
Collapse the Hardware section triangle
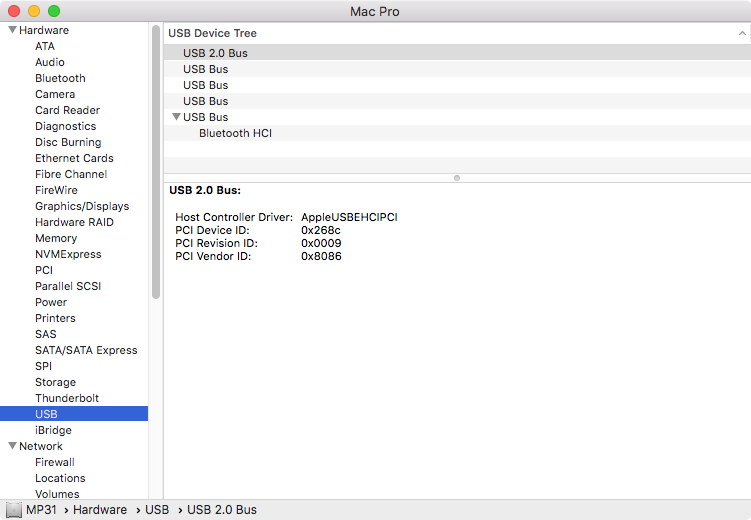(12, 30)
